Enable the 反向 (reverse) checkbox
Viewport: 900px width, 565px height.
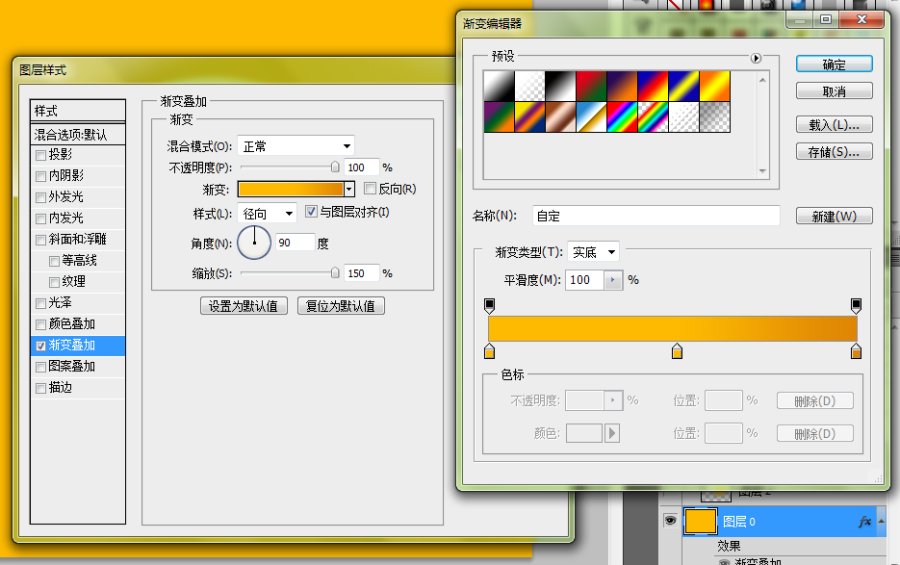coord(370,188)
